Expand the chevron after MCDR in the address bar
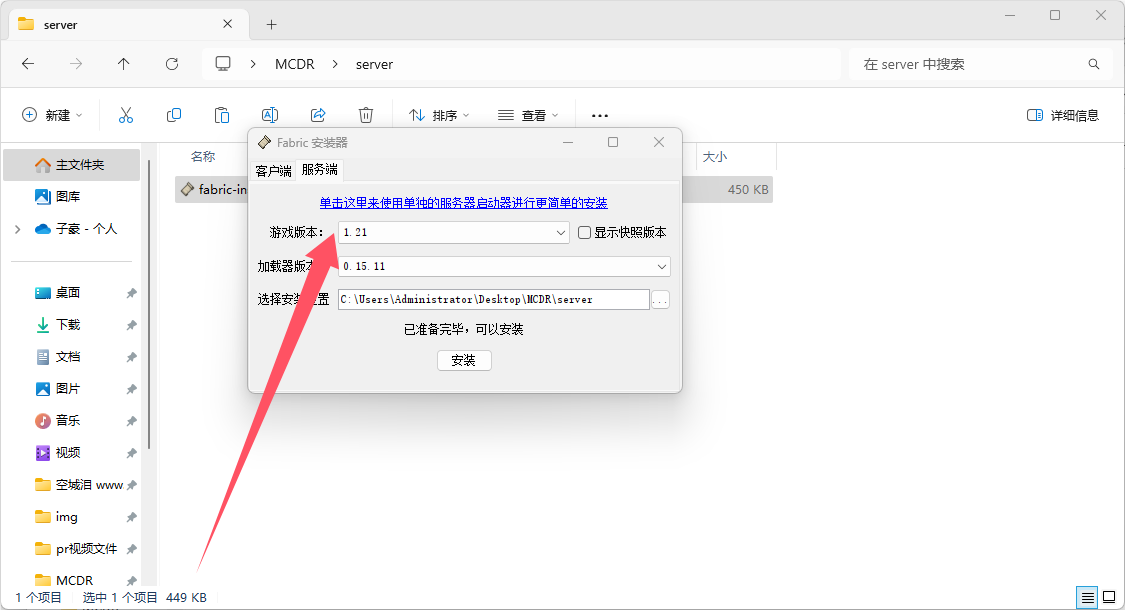1125x610 pixels. pyautogui.click(x=335, y=64)
